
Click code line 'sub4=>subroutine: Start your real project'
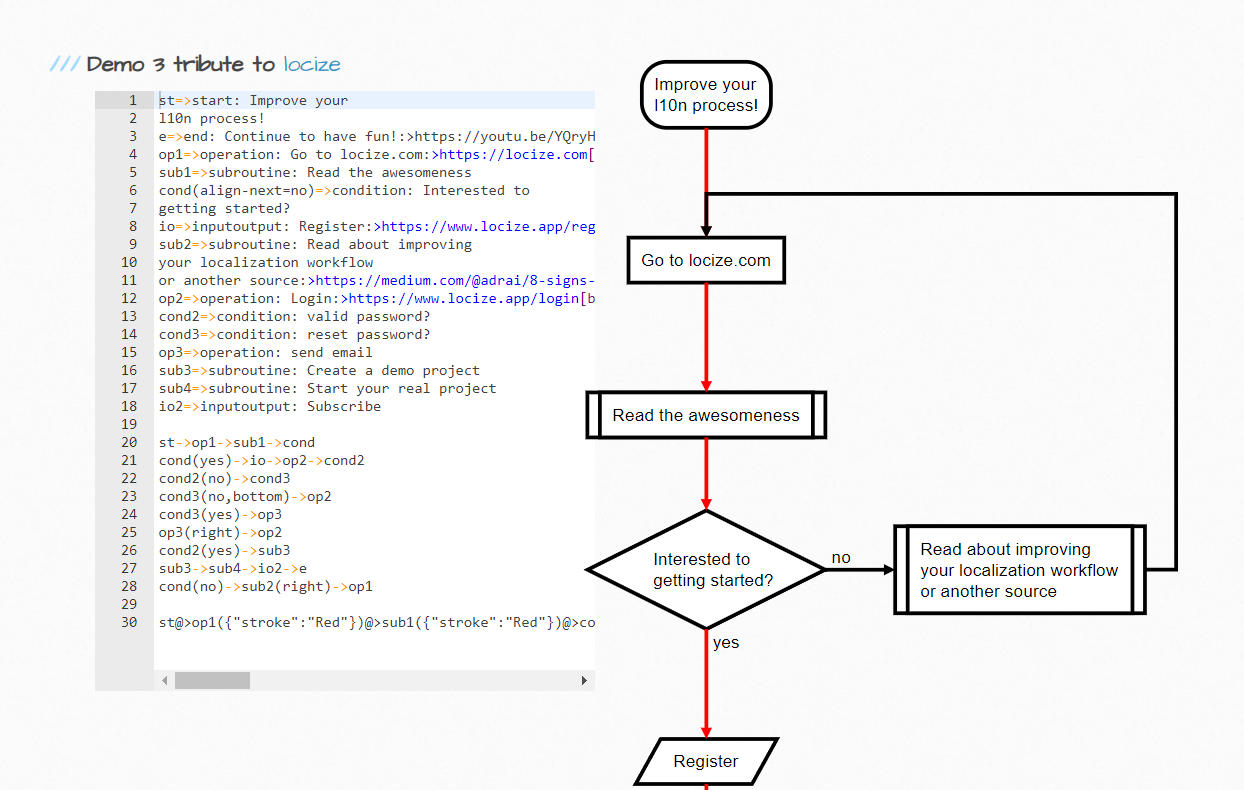pyautogui.click(x=328, y=388)
